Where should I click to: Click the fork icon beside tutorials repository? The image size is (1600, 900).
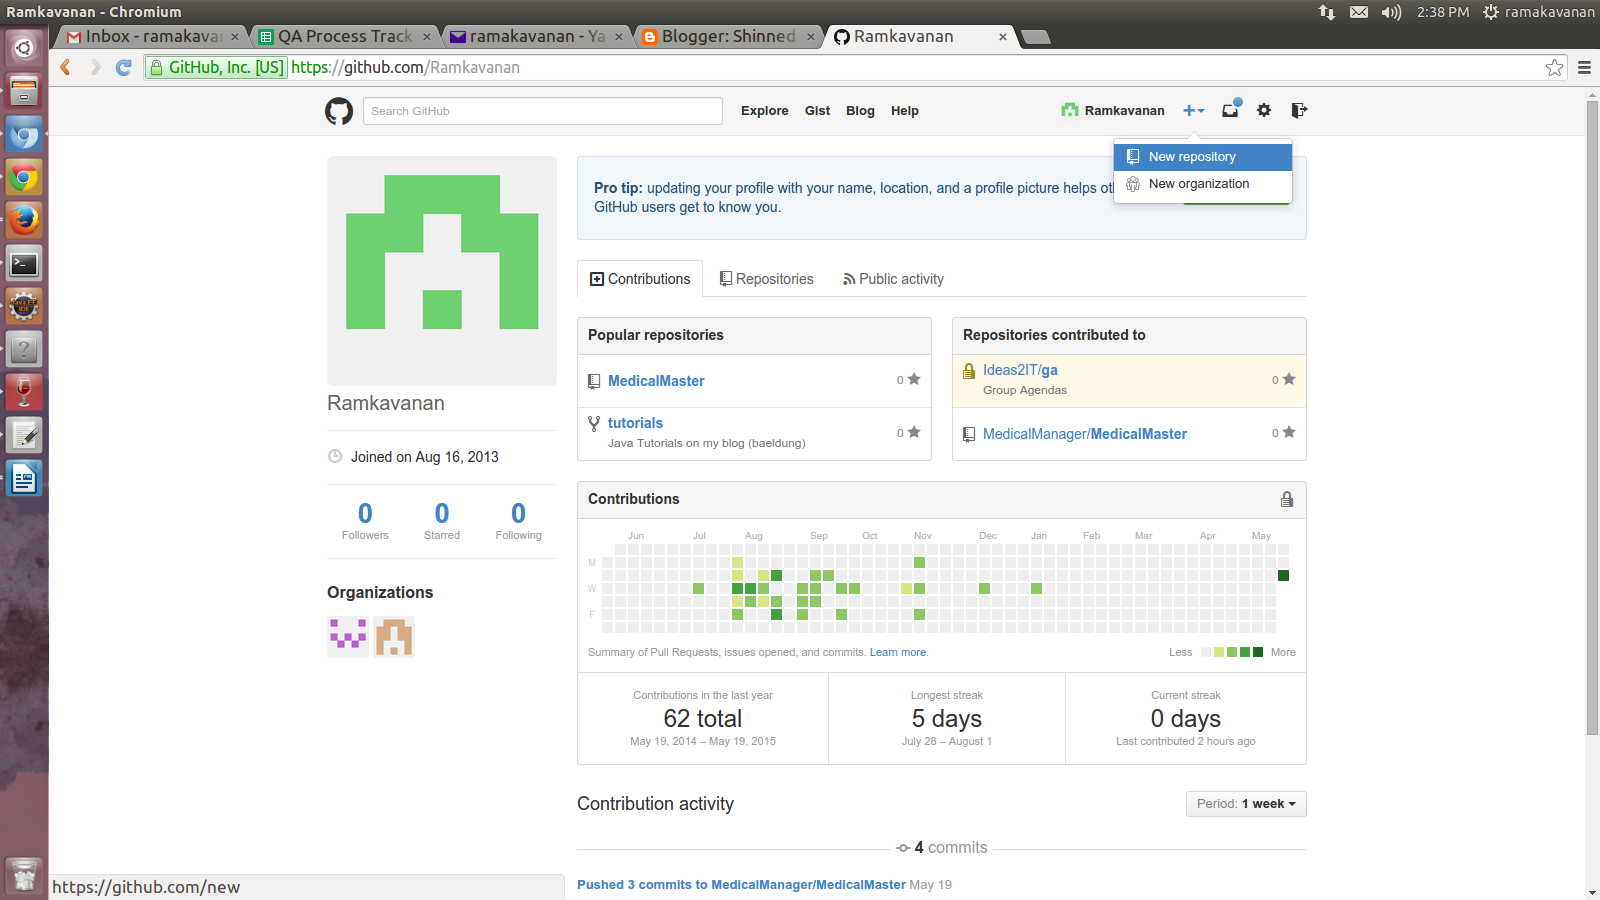tap(594, 423)
